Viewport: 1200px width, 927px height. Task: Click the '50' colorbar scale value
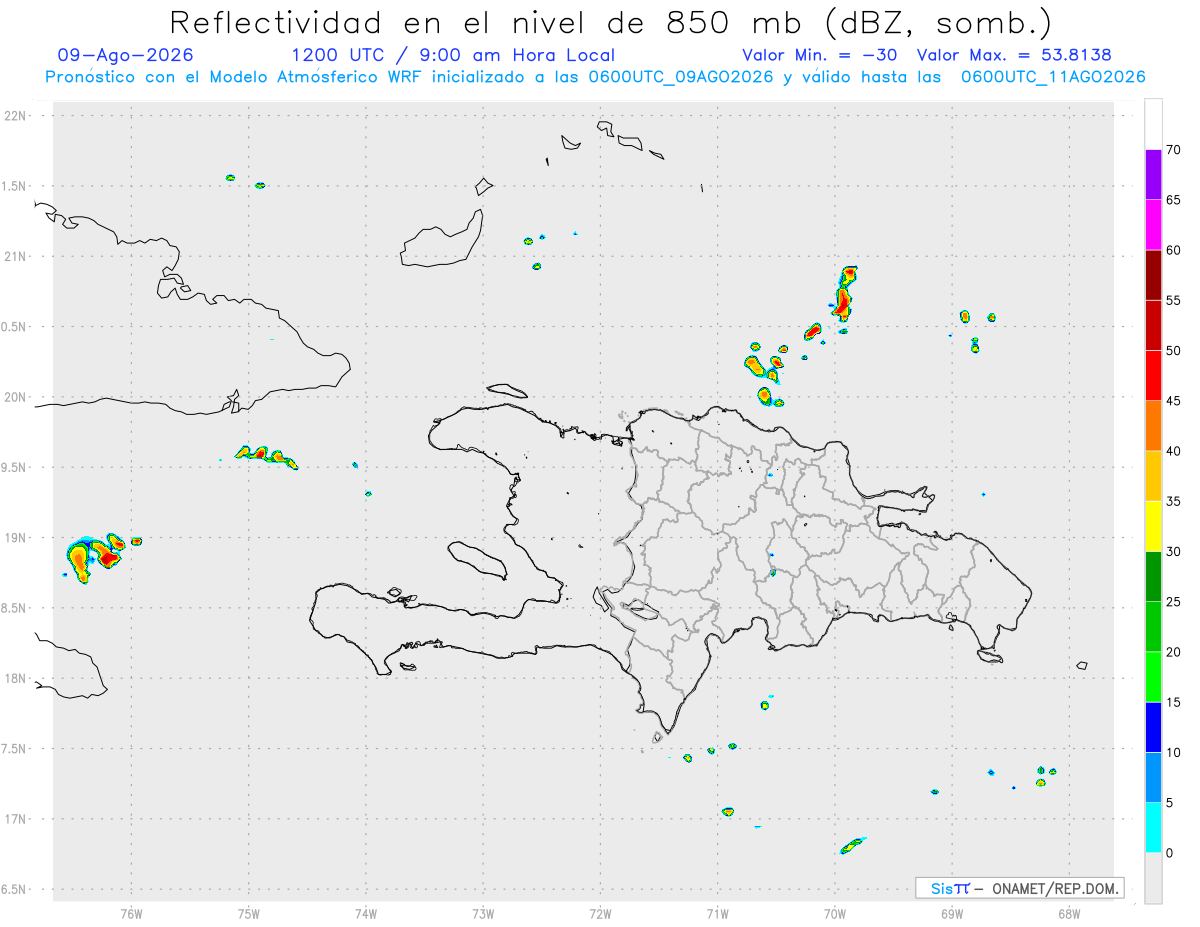tap(1174, 351)
